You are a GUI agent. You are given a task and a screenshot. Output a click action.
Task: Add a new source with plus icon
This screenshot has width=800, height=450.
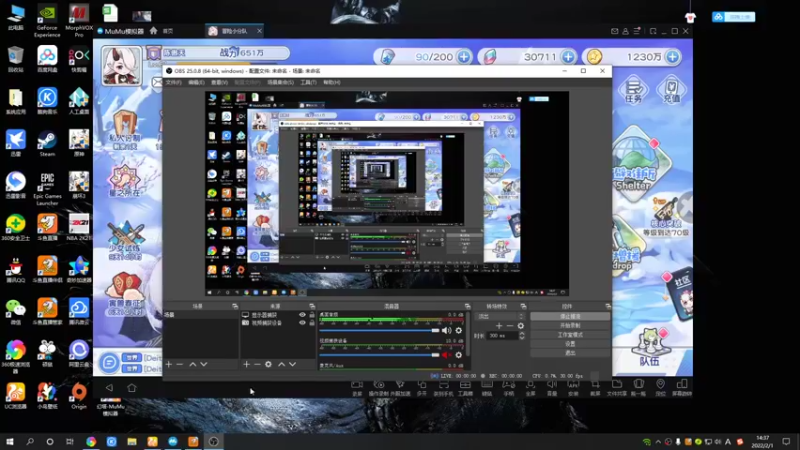pos(246,364)
